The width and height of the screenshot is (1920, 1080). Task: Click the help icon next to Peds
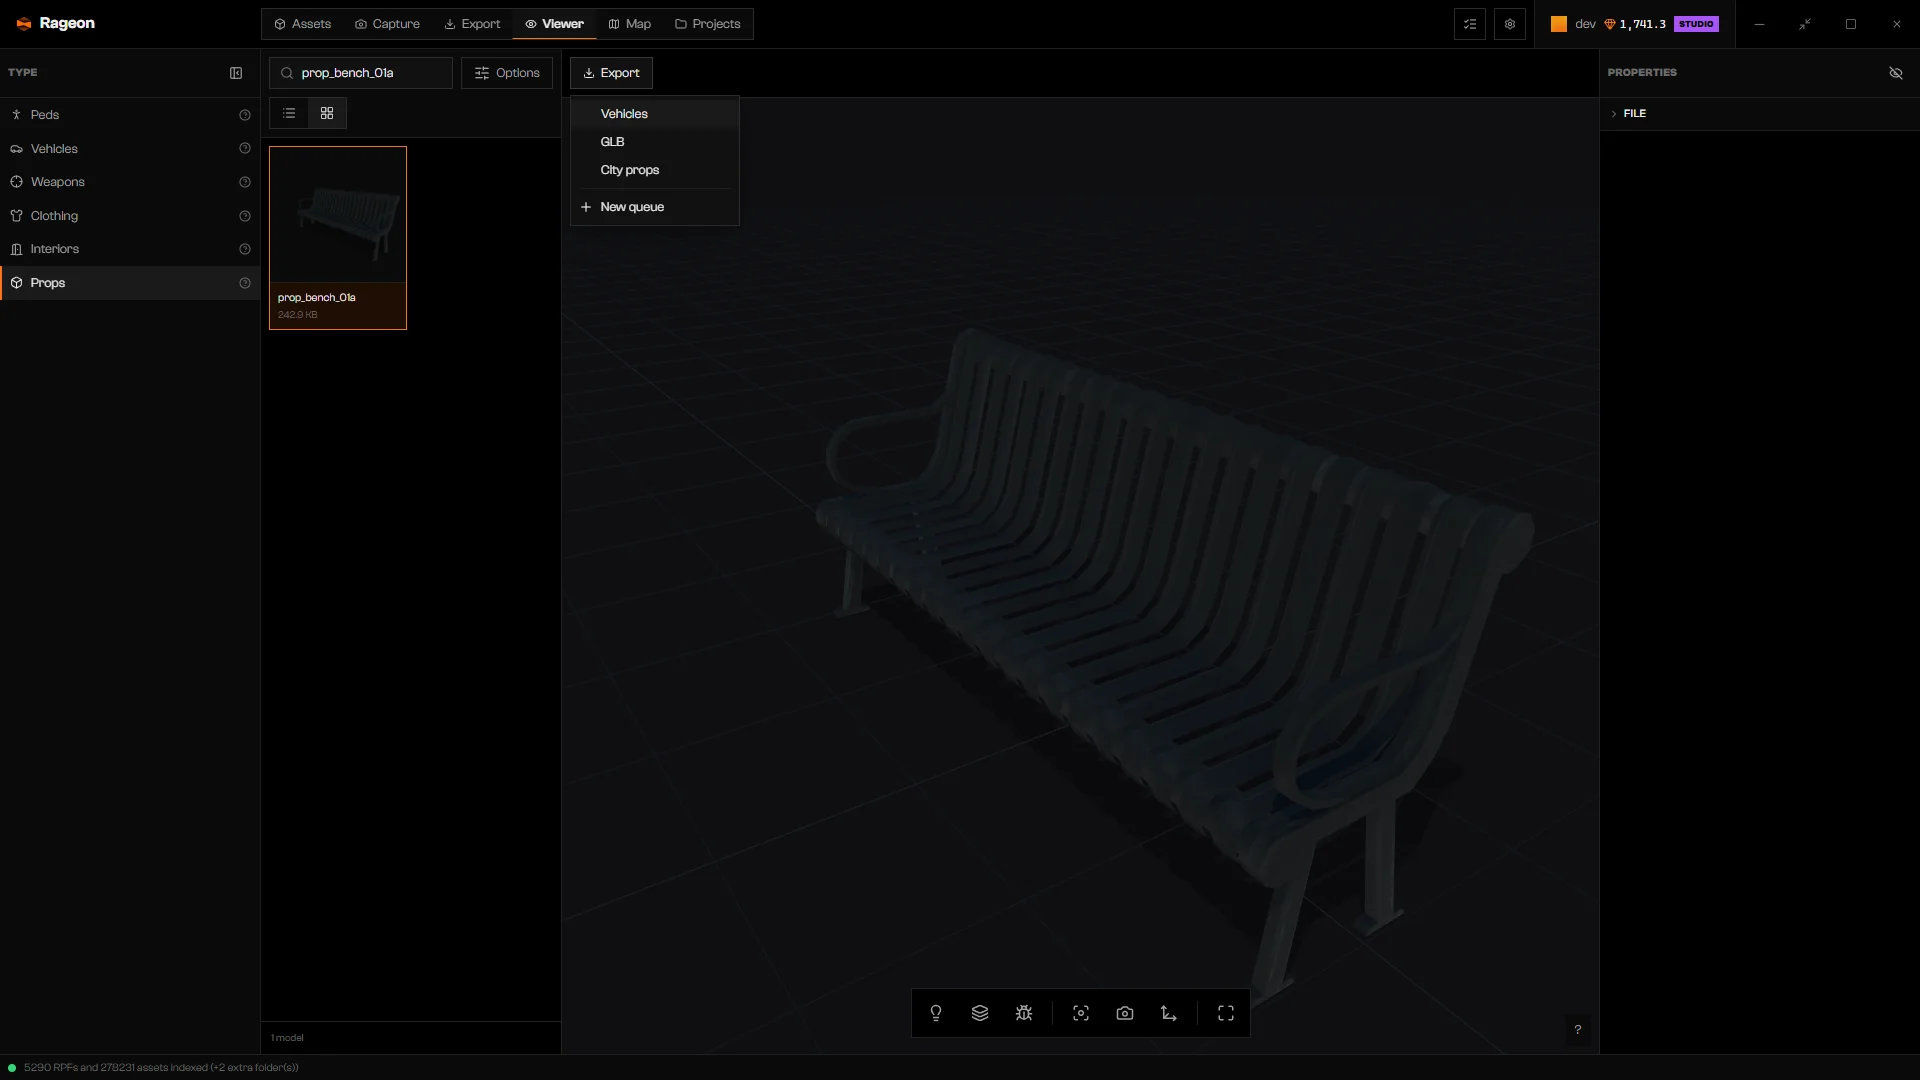point(245,115)
